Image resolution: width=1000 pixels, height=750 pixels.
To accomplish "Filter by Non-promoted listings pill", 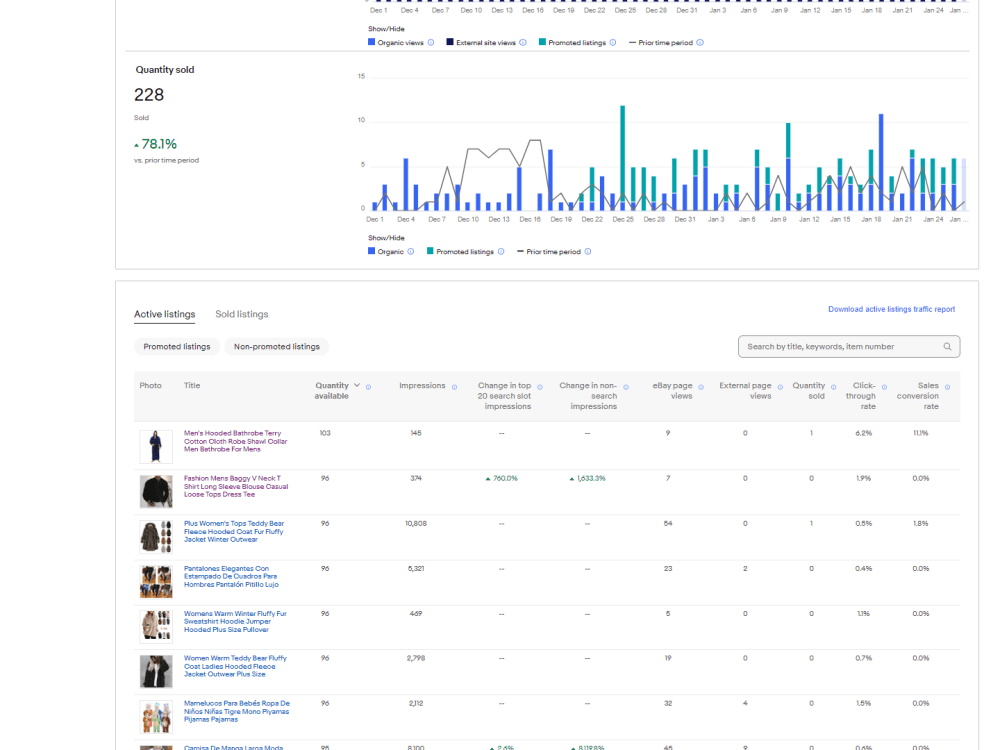I will 277,347.
